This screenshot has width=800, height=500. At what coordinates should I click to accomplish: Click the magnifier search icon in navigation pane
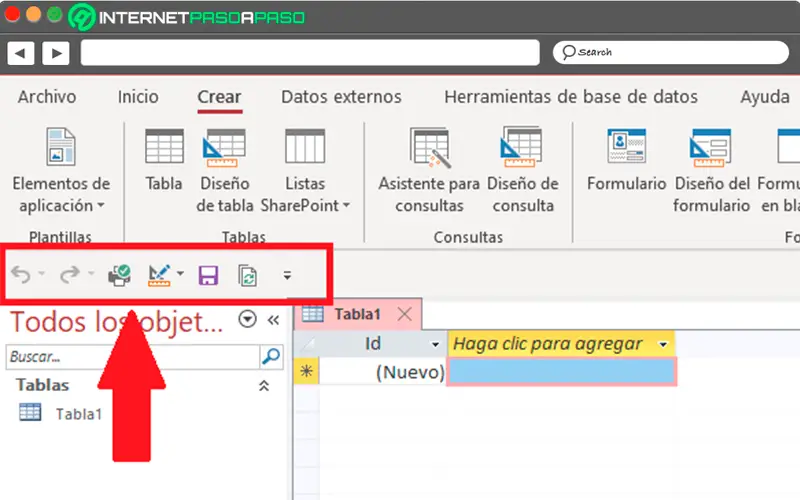click(271, 357)
